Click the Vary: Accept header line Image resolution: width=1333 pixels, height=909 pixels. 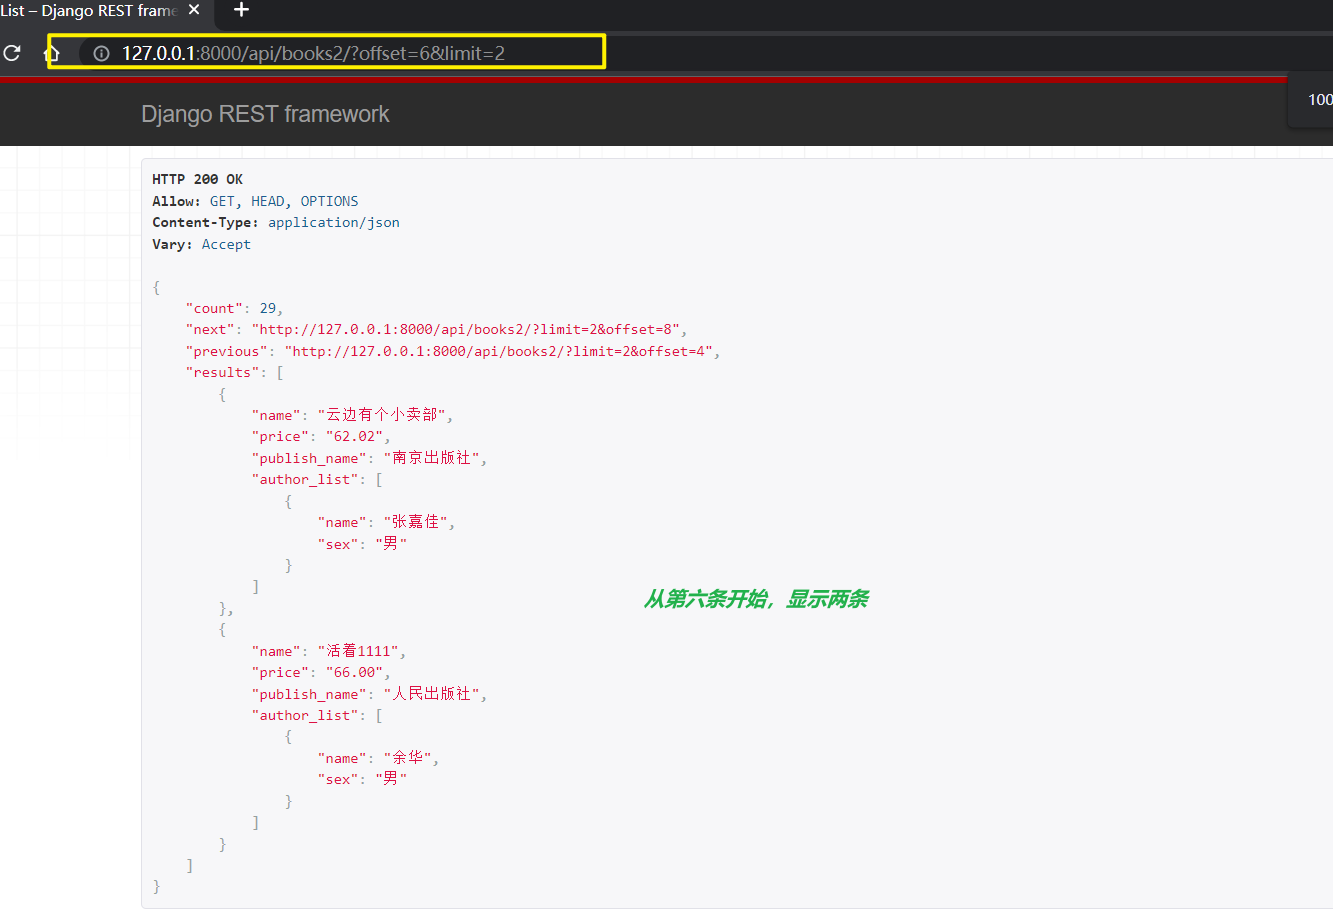tap(201, 244)
